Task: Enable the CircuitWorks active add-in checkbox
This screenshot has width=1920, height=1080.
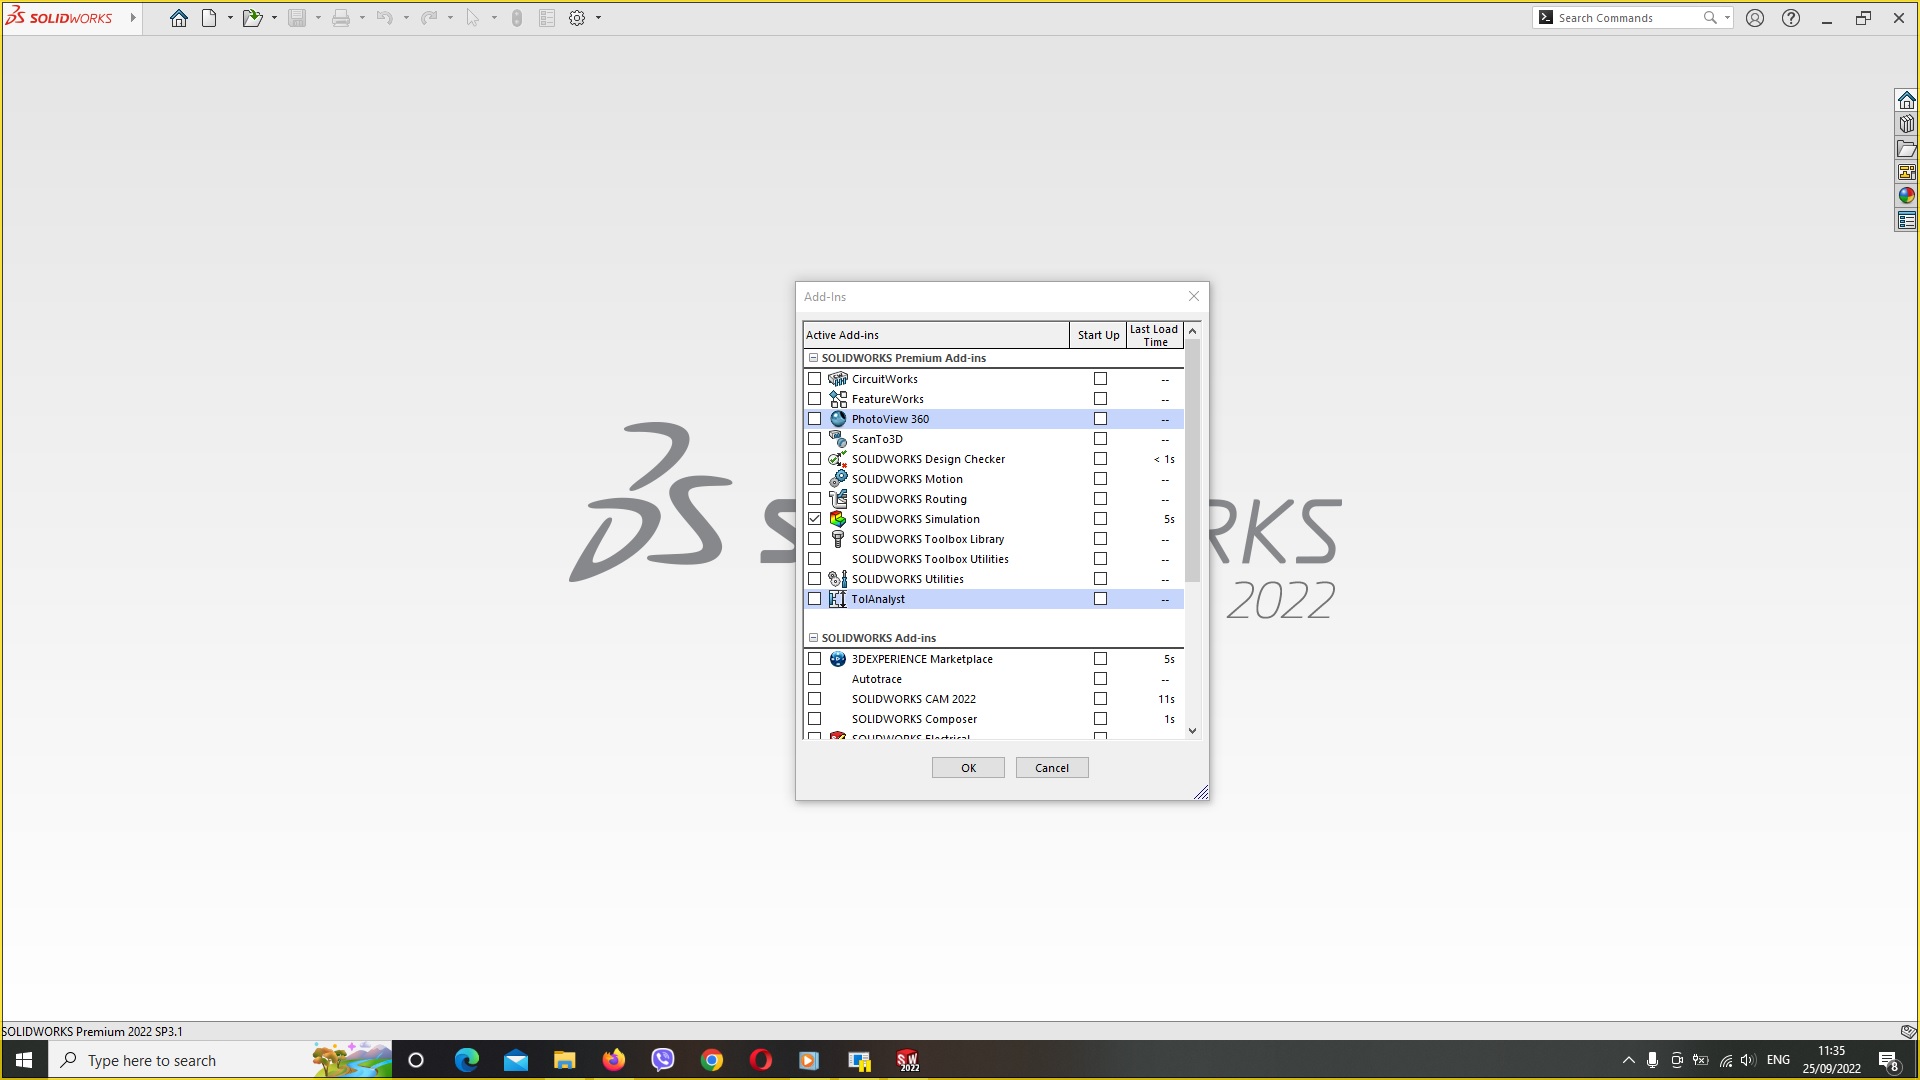Action: [815, 379]
